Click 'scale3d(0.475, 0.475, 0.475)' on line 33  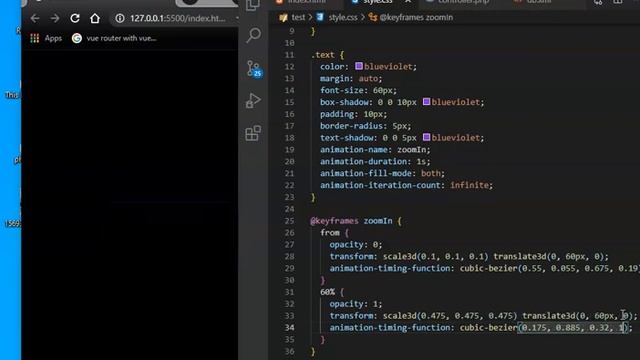click(x=450, y=316)
